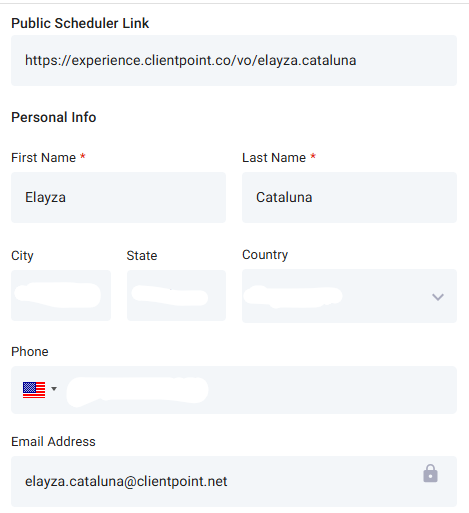
Task: Click the State label
Action: click(x=142, y=256)
